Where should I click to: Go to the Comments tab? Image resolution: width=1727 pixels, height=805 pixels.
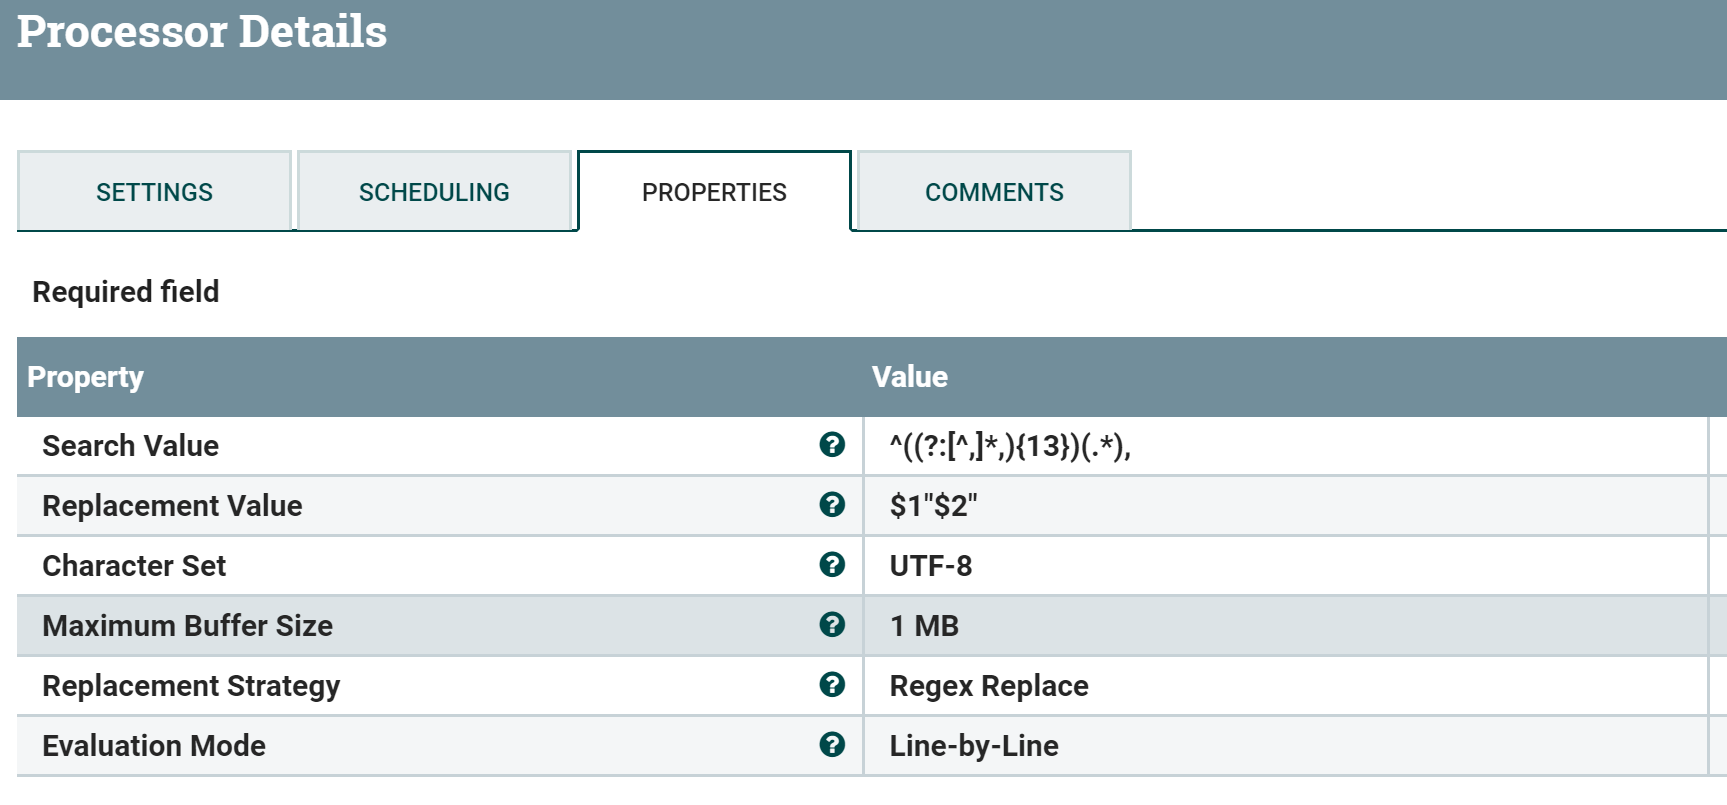click(994, 192)
